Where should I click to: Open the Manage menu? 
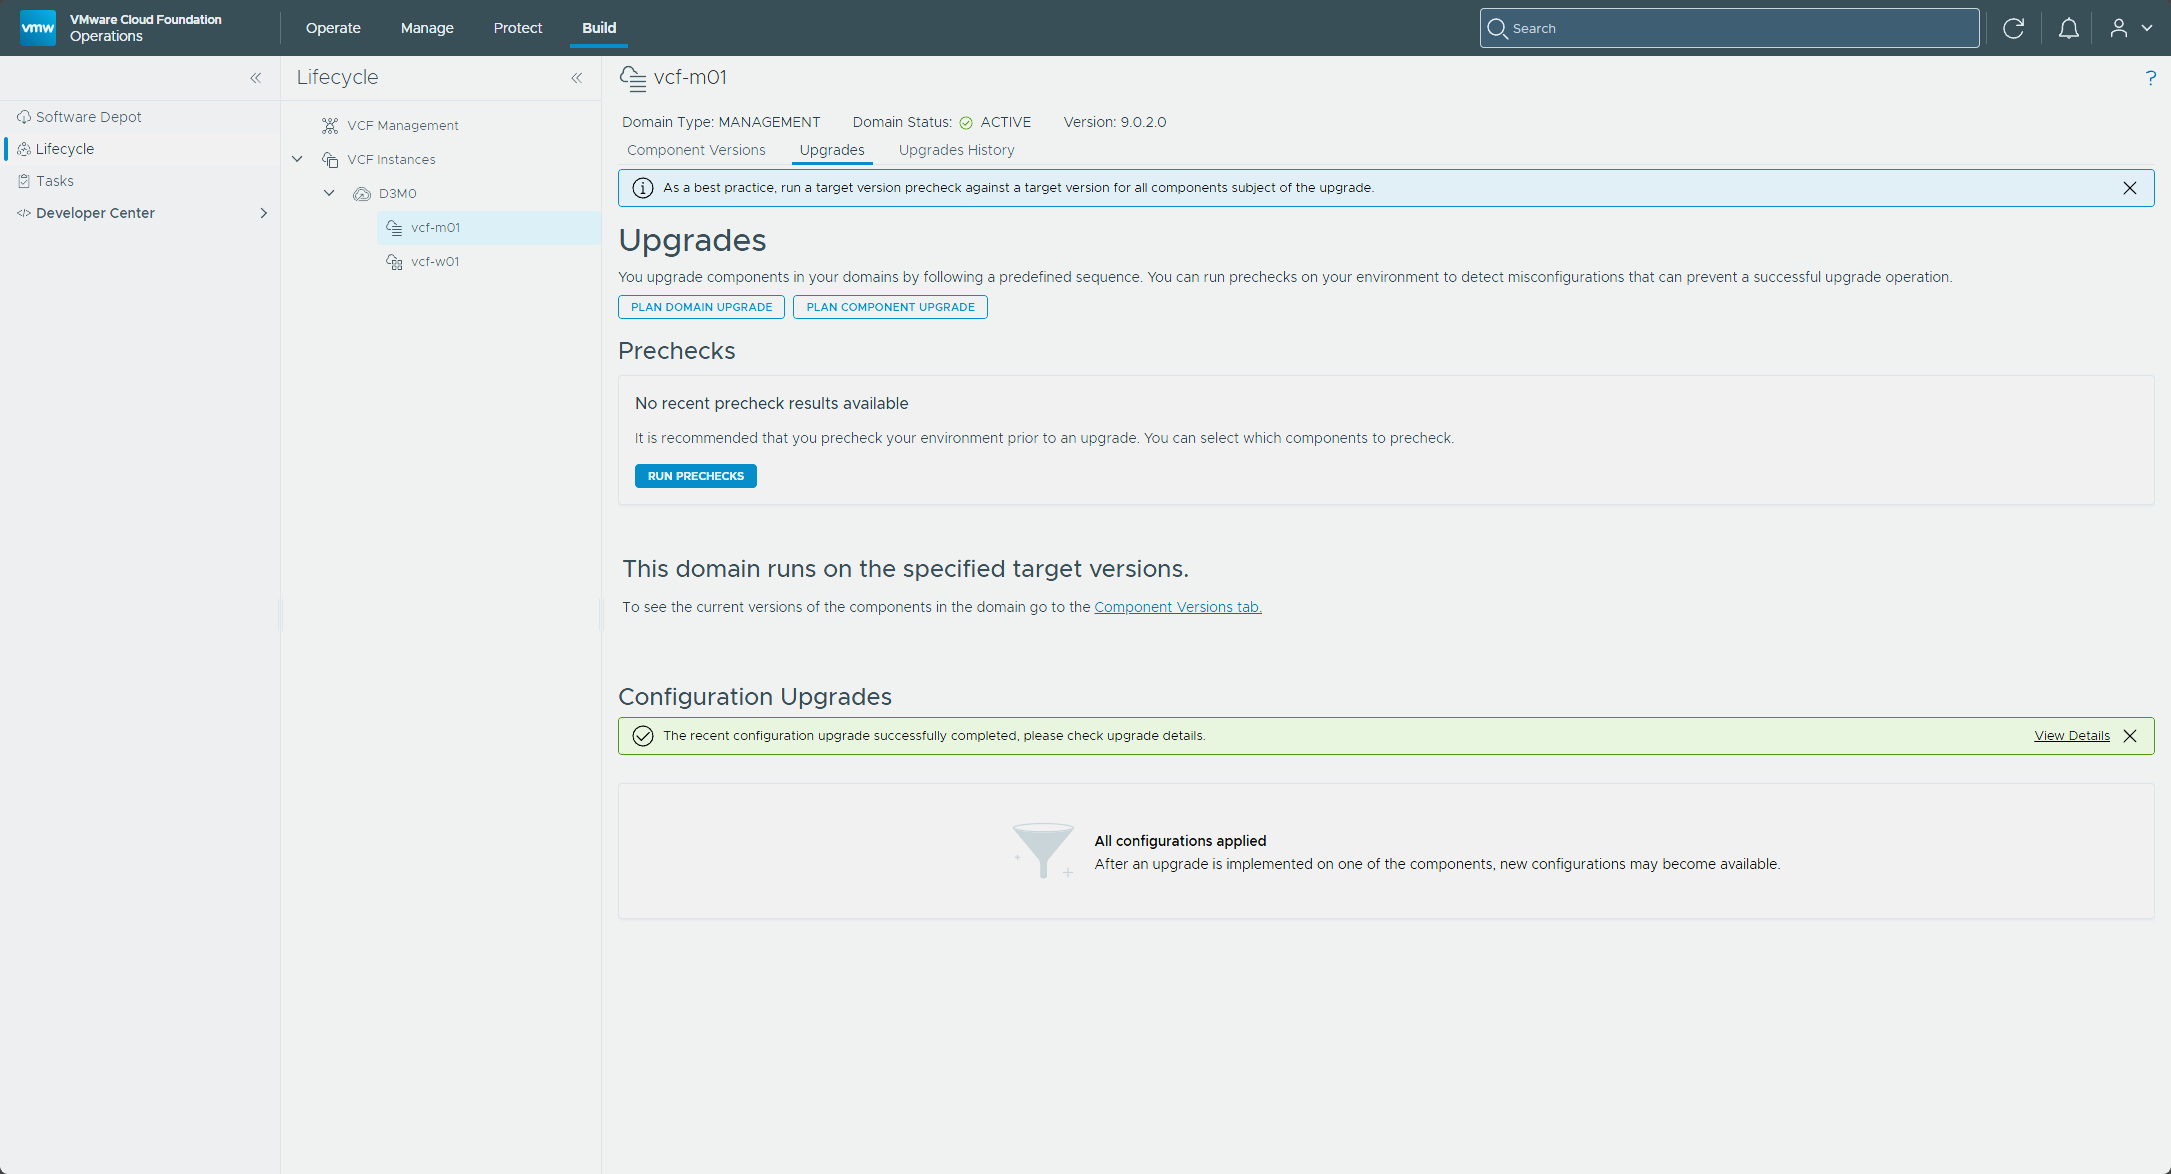(x=427, y=28)
